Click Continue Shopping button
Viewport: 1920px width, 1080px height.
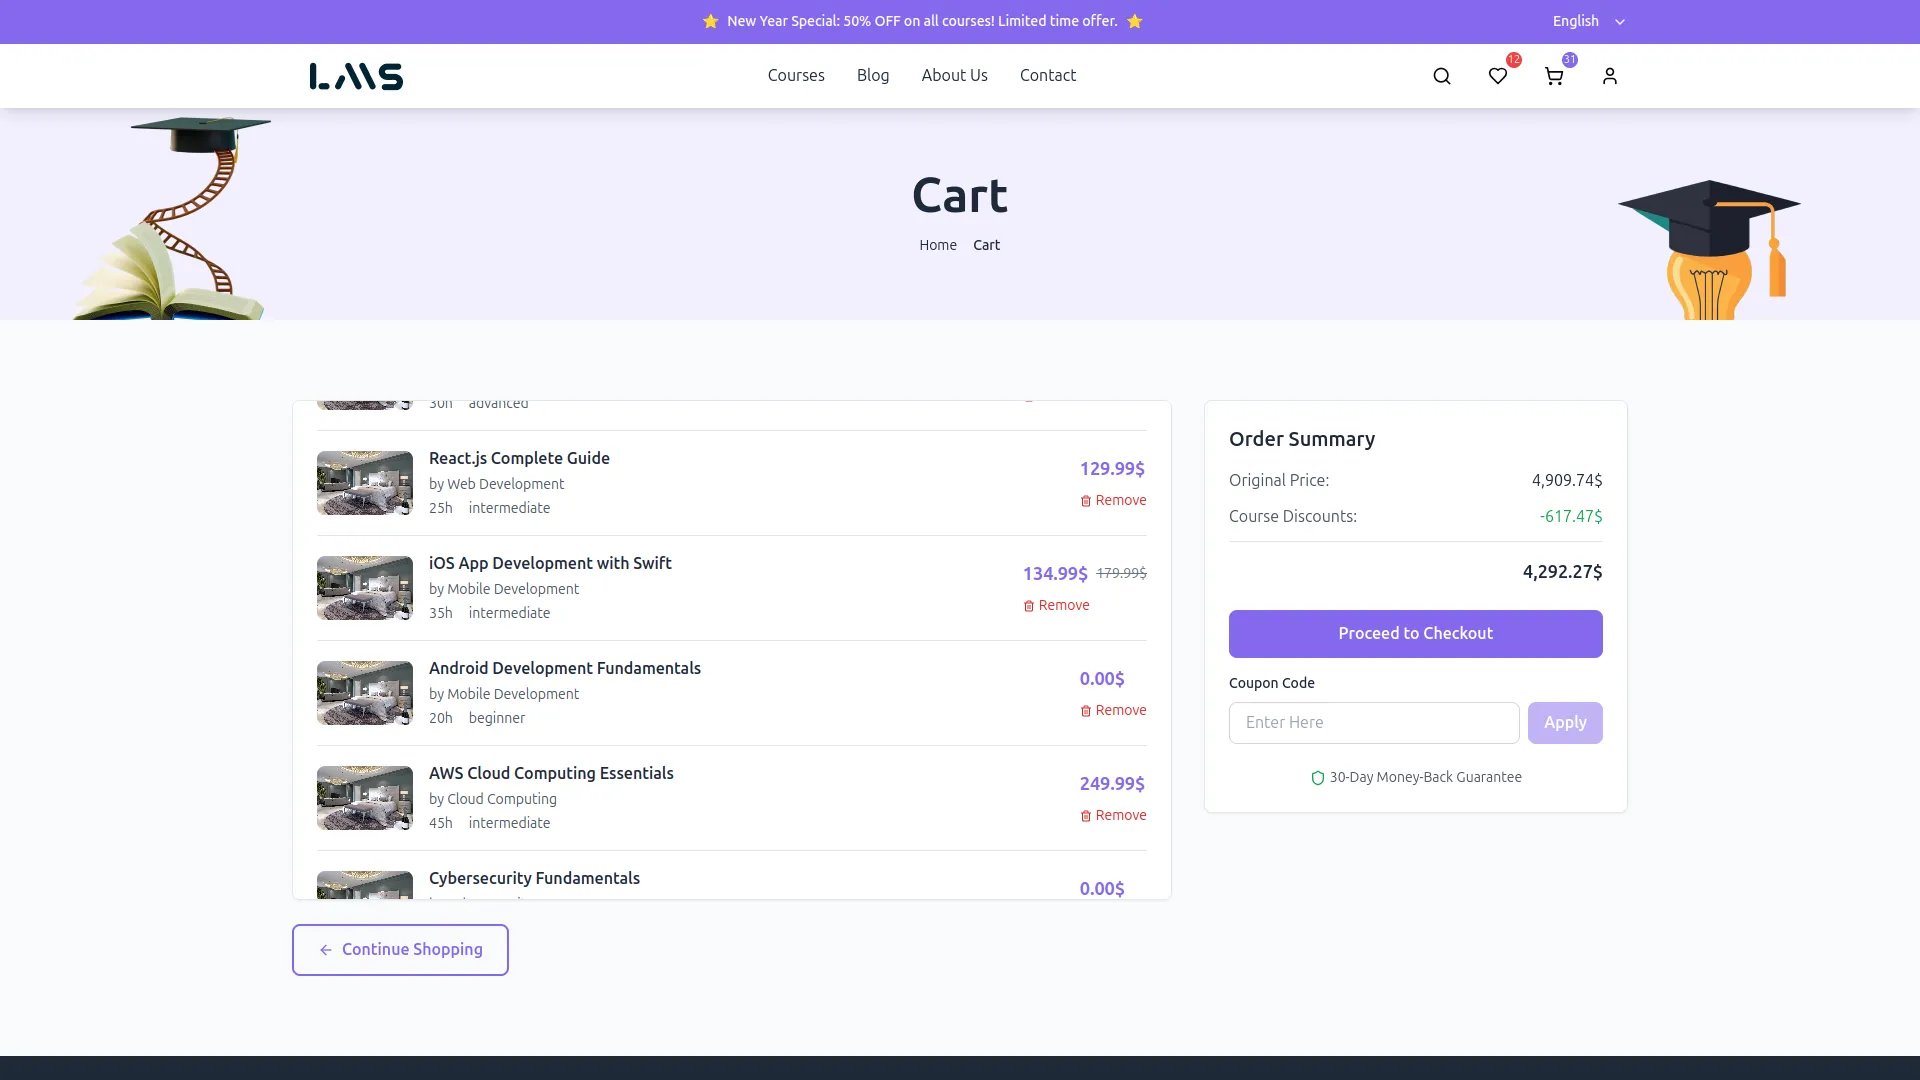[x=400, y=950]
